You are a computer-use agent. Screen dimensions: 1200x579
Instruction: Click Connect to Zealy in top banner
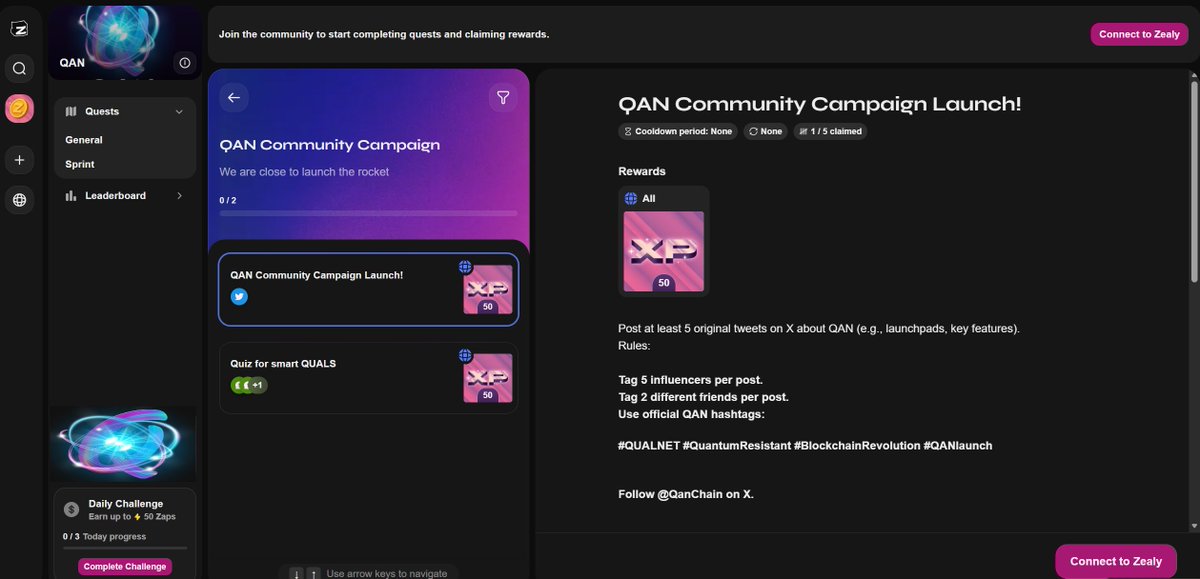1139,34
